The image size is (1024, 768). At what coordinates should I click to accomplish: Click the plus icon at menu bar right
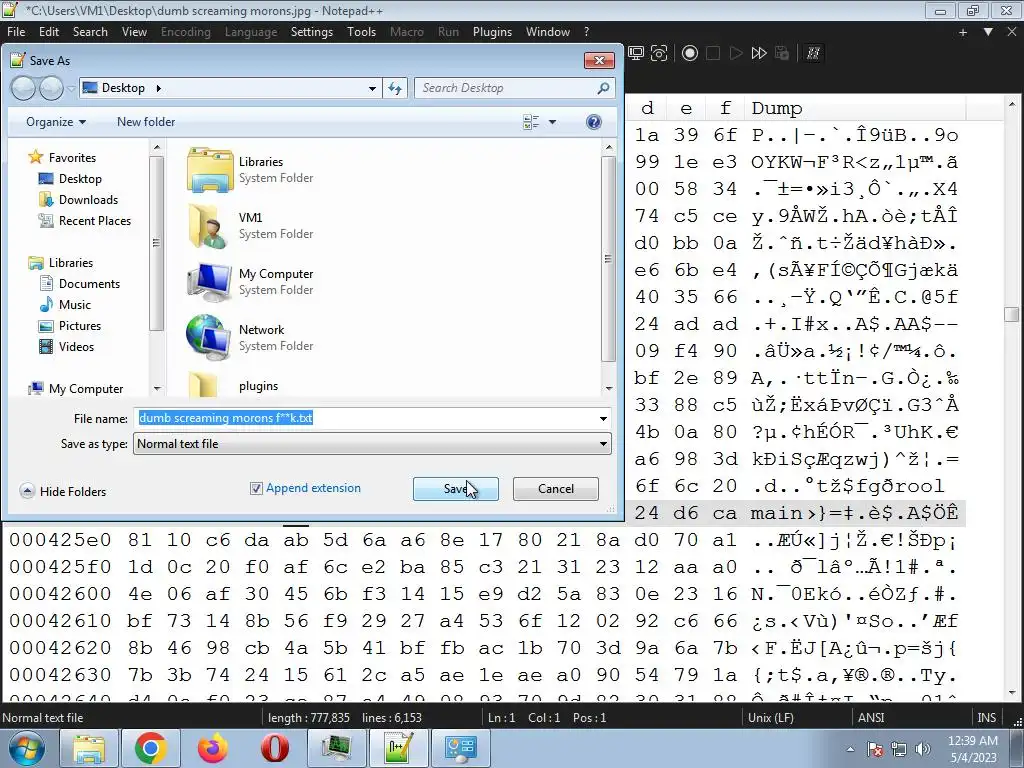point(963,32)
